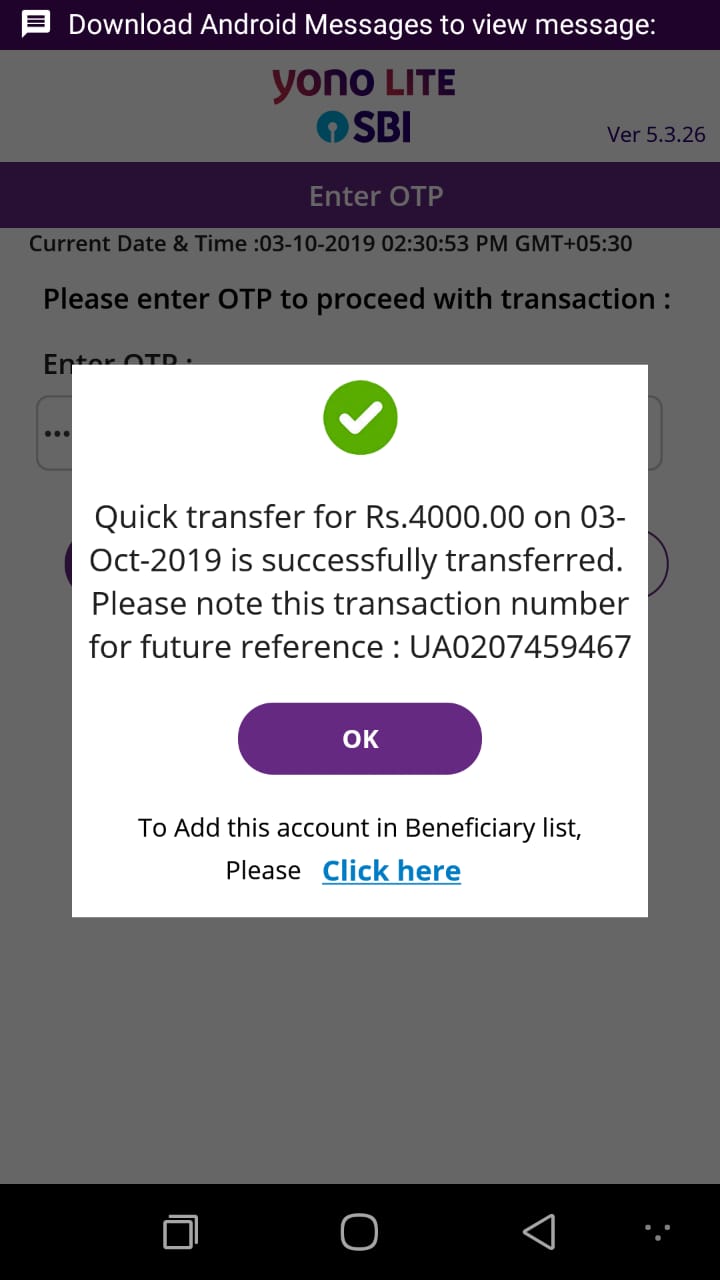
Task: Tap the Android home circle button
Action: [x=359, y=1231]
